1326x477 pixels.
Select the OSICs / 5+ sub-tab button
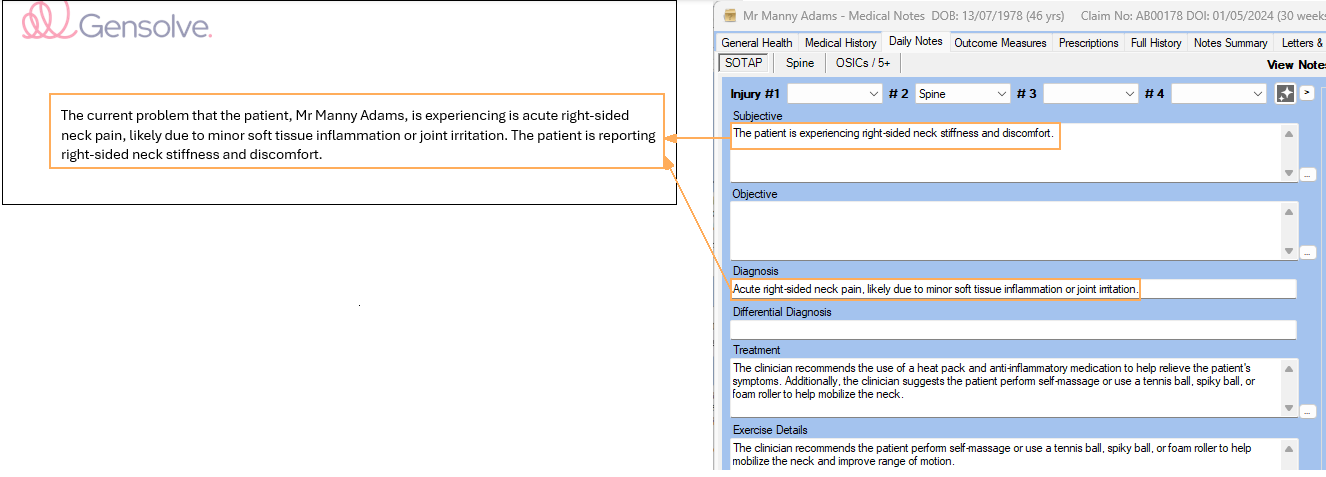tap(862, 63)
